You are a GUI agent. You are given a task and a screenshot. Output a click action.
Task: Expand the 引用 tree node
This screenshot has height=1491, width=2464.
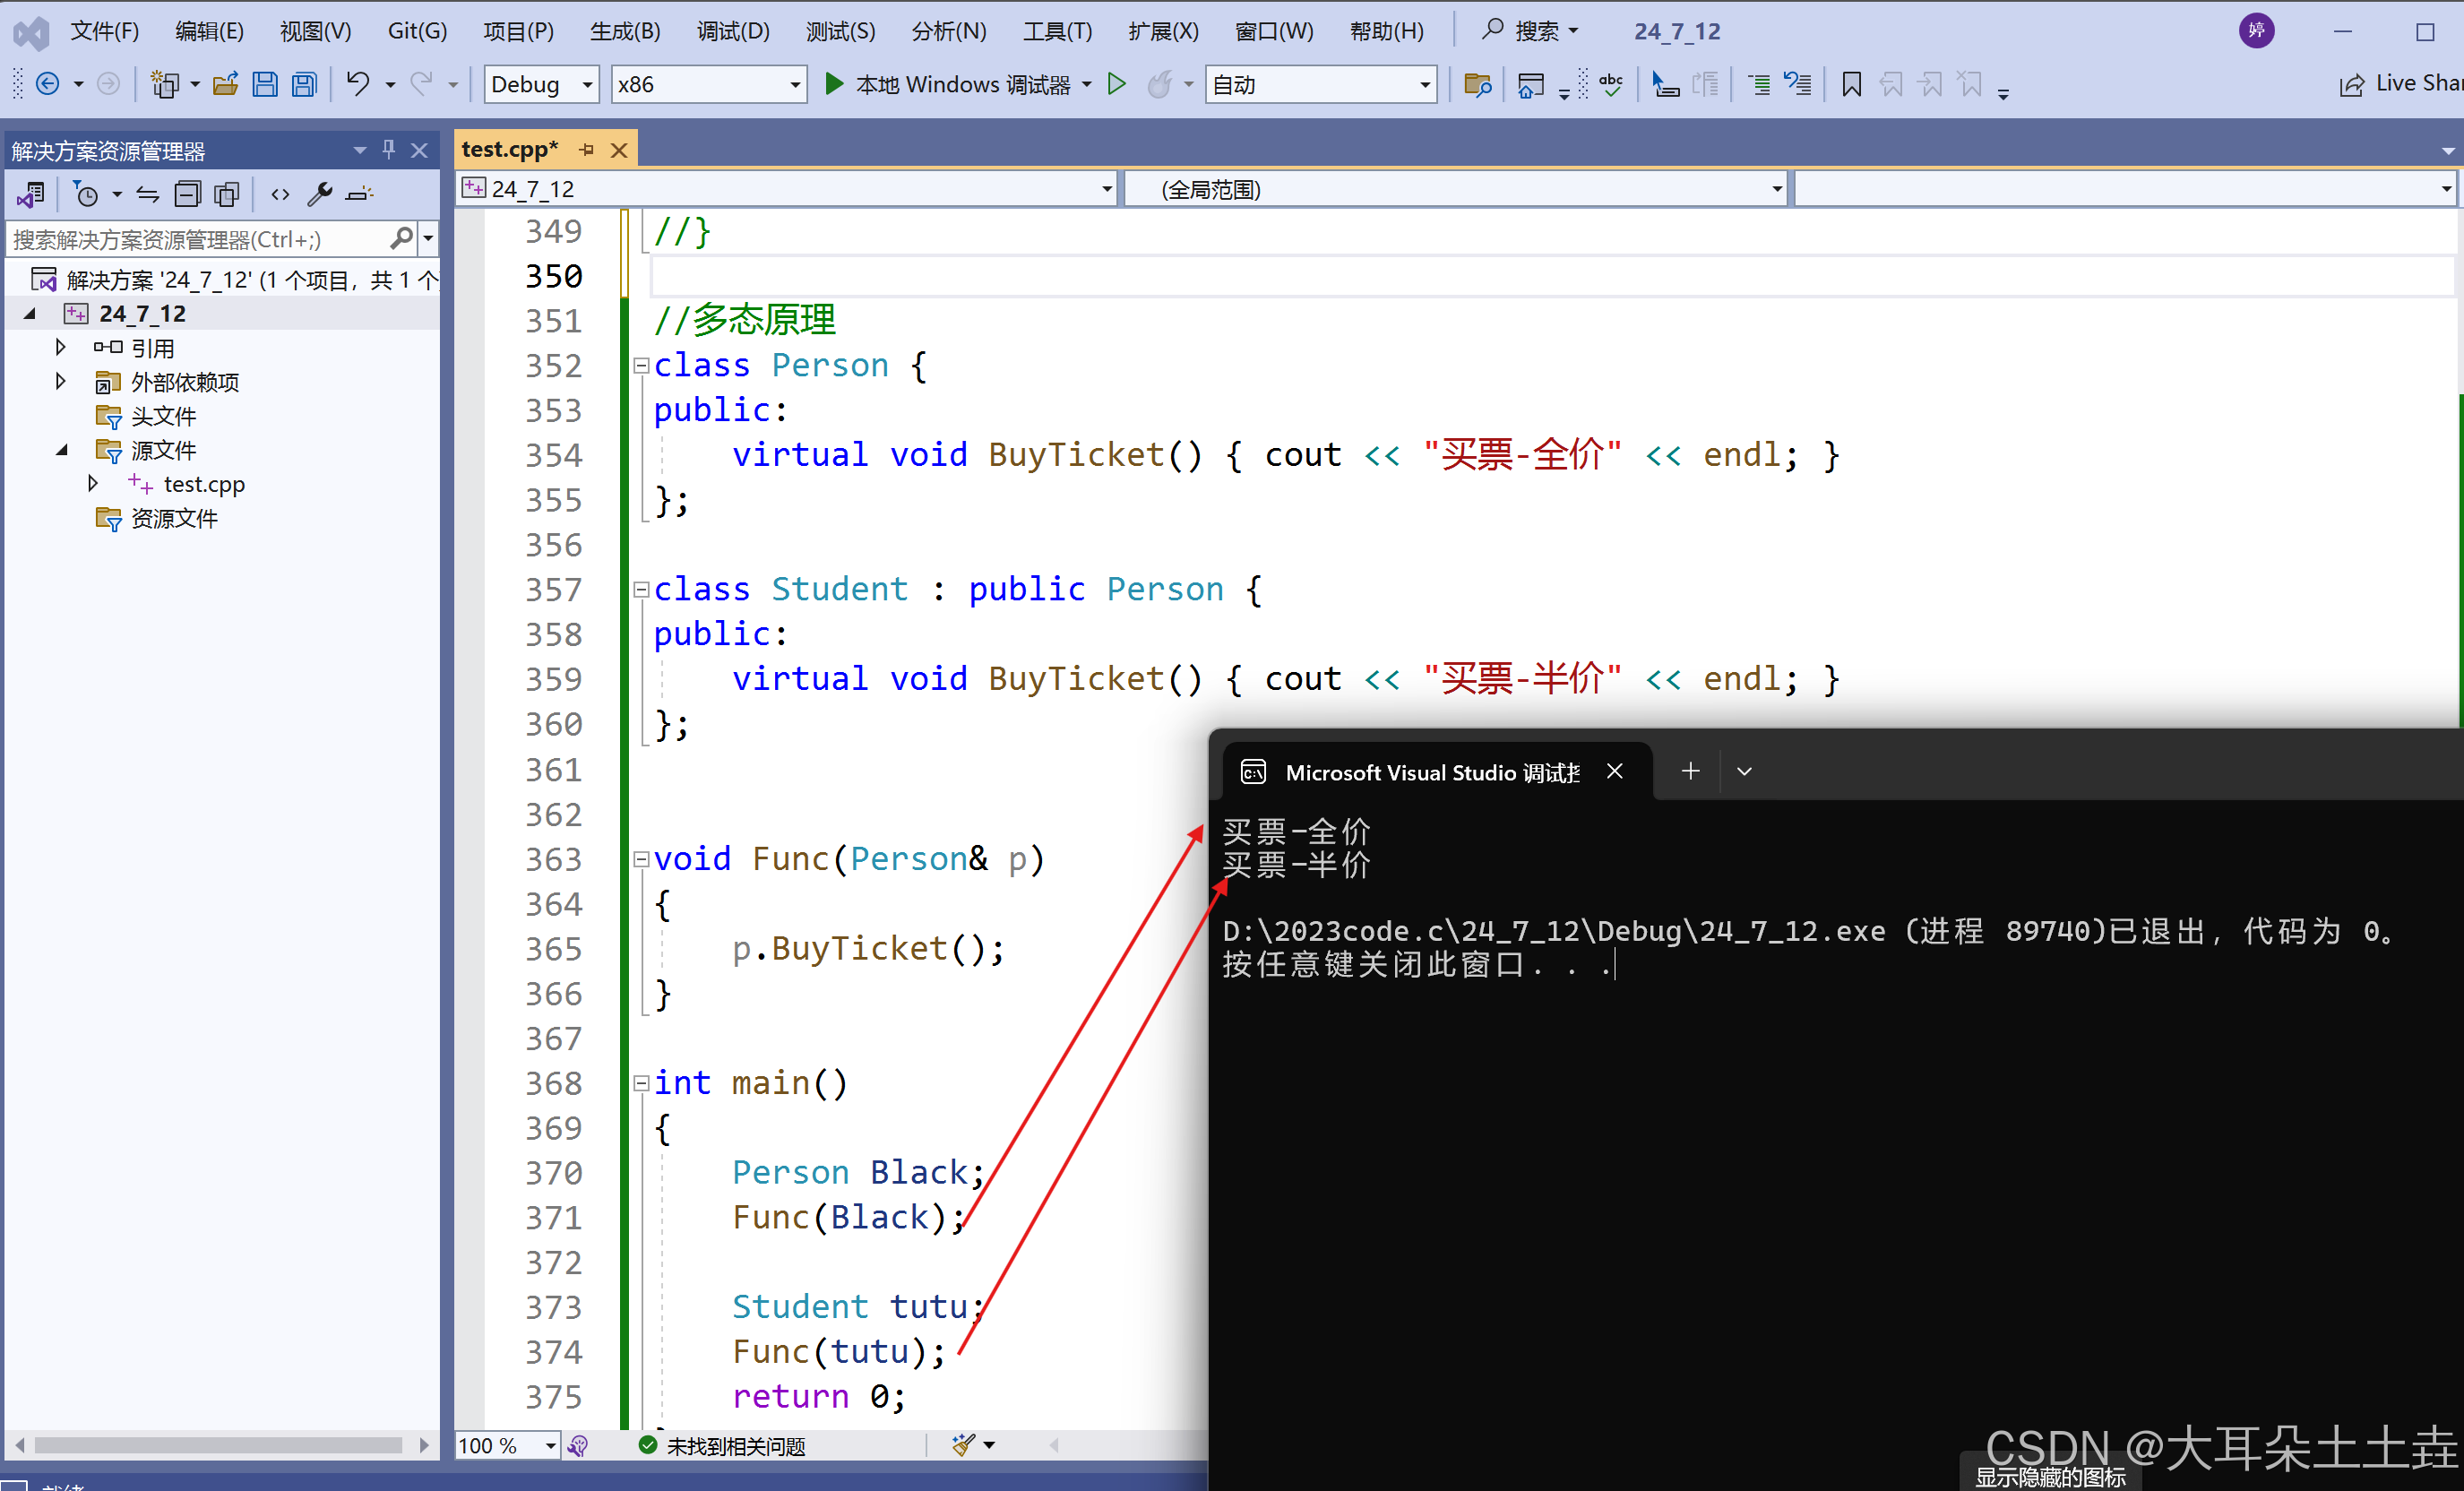point(60,347)
